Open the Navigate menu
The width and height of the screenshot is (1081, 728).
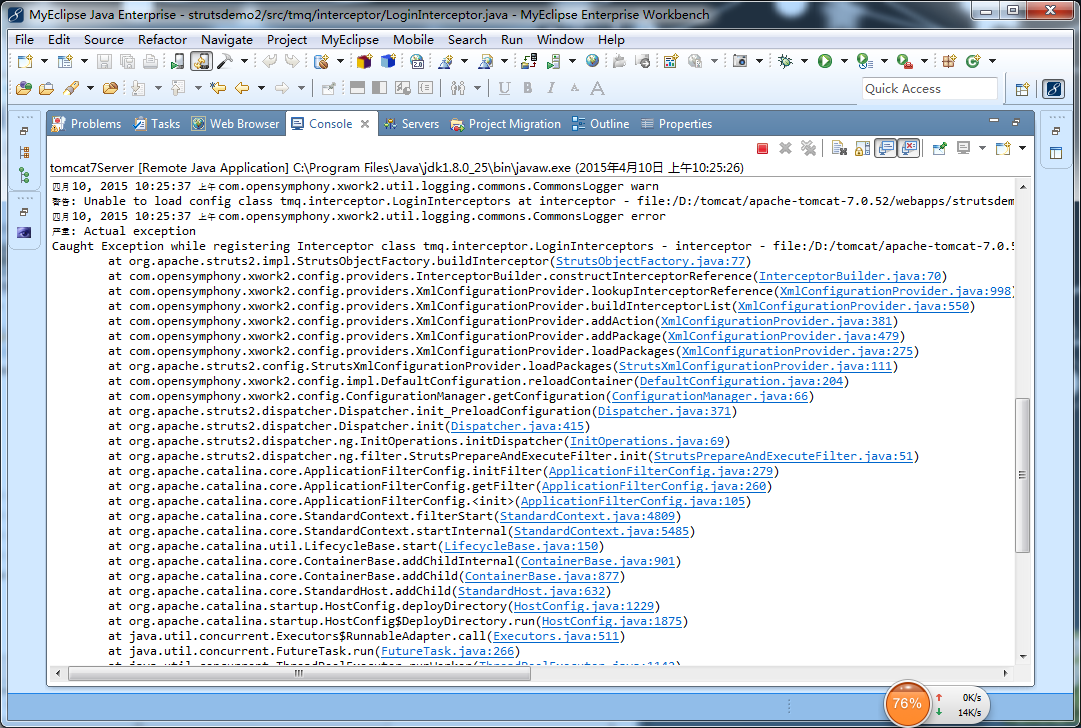tap(227, 40)
